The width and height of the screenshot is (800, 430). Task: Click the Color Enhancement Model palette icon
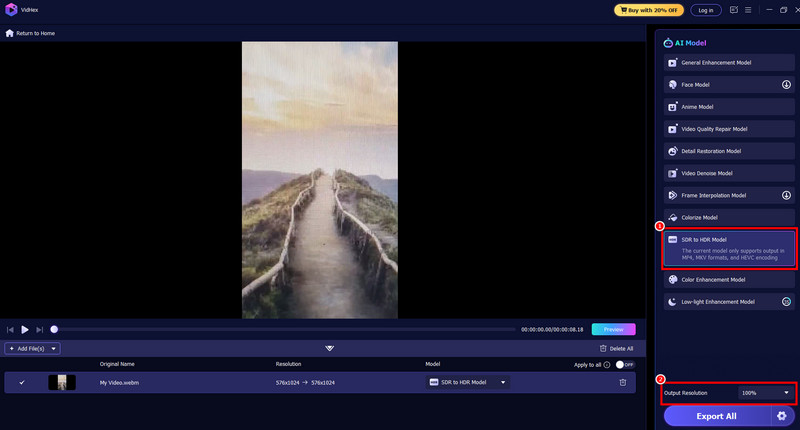[672, 280]
